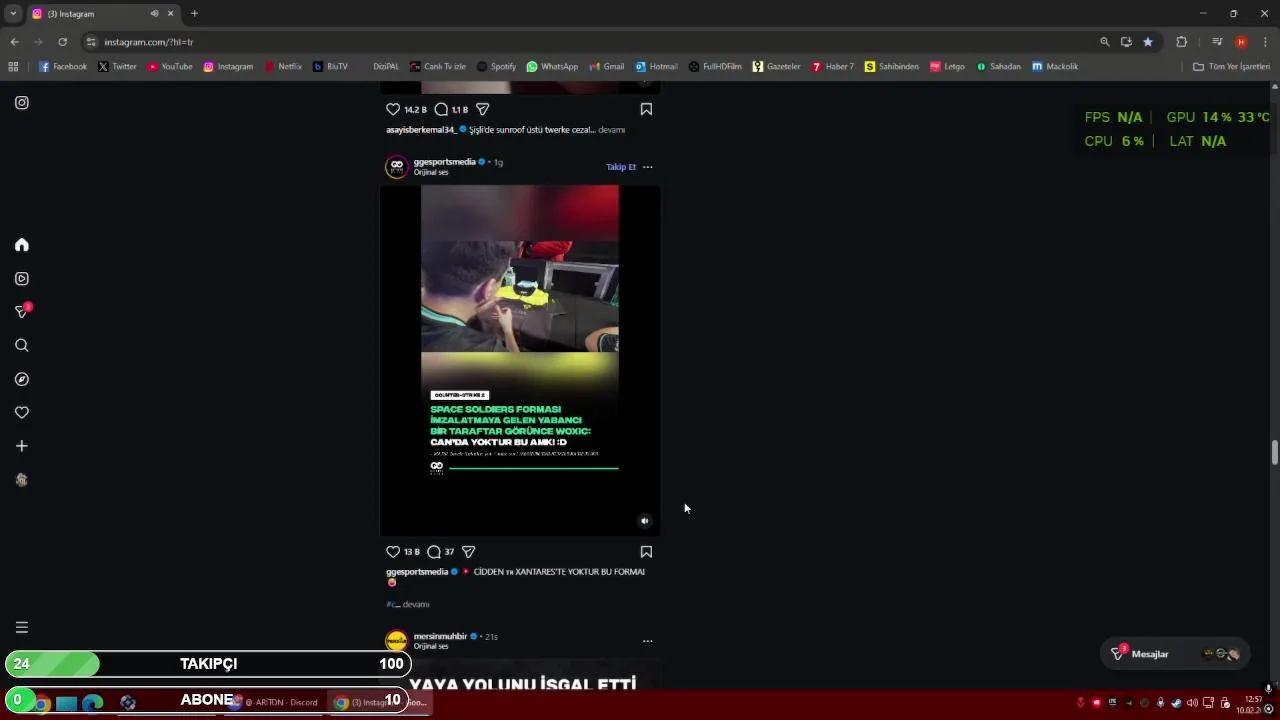Mute the Instagram tab audio icon

point(154,14)
